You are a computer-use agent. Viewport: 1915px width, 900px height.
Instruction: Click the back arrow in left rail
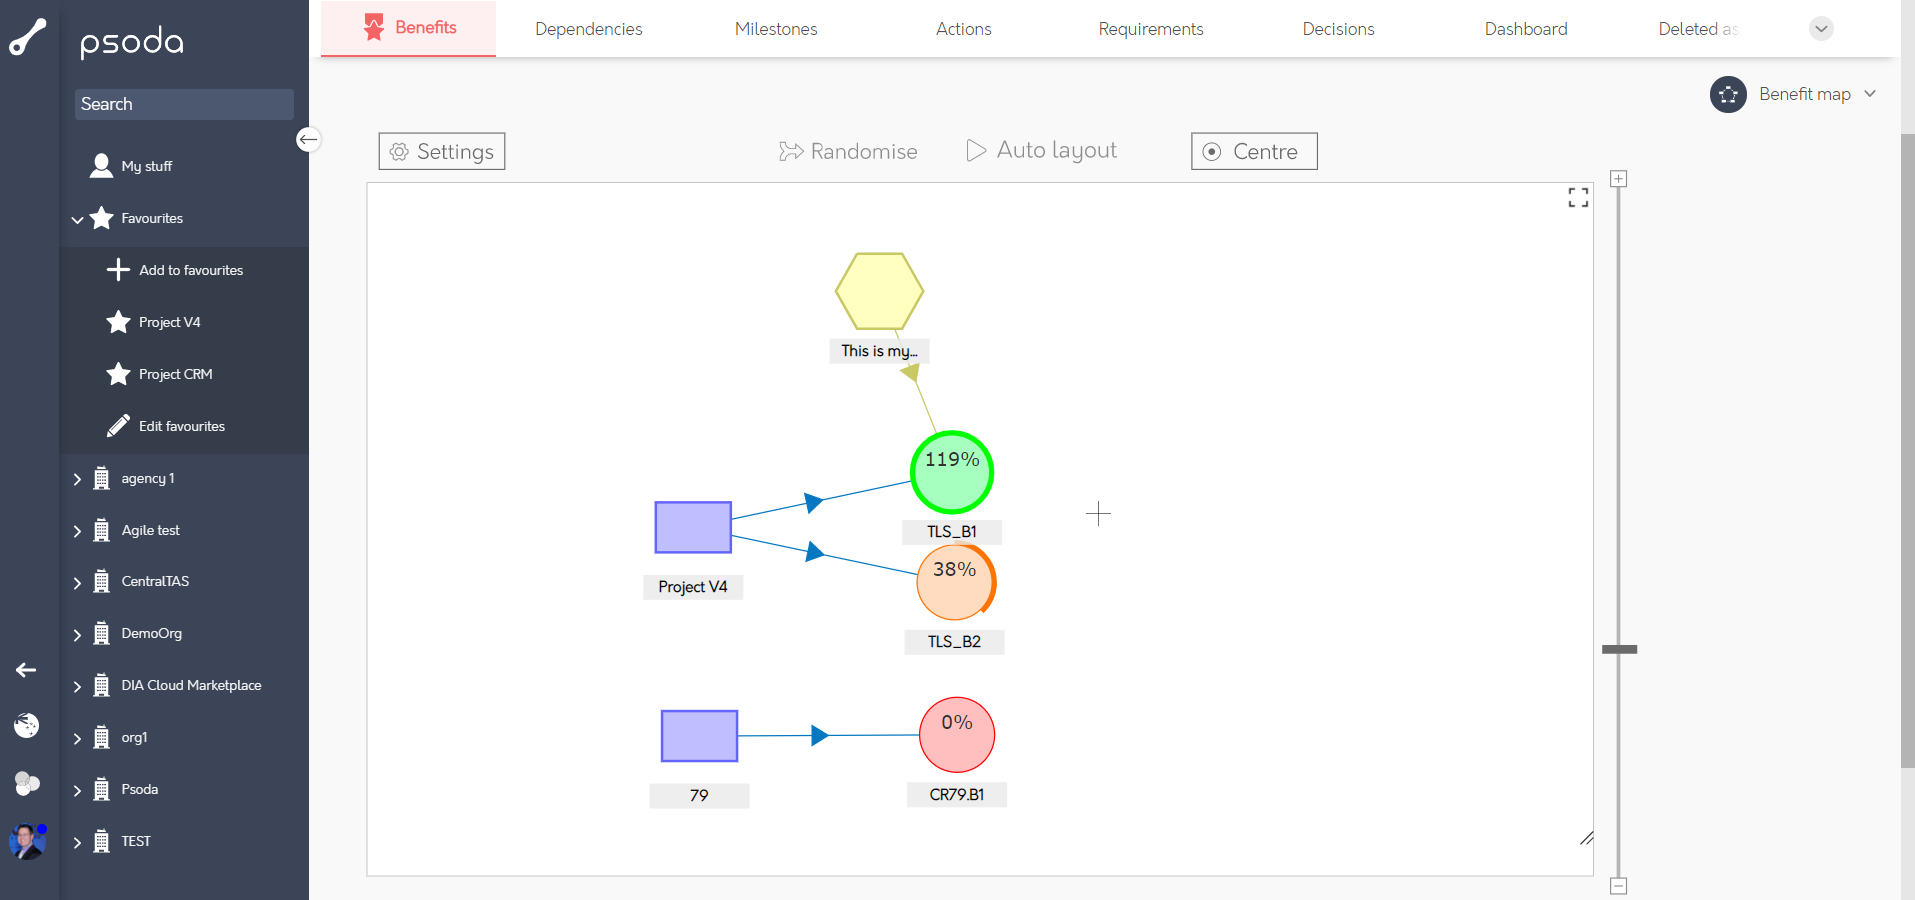click(27, 670)
